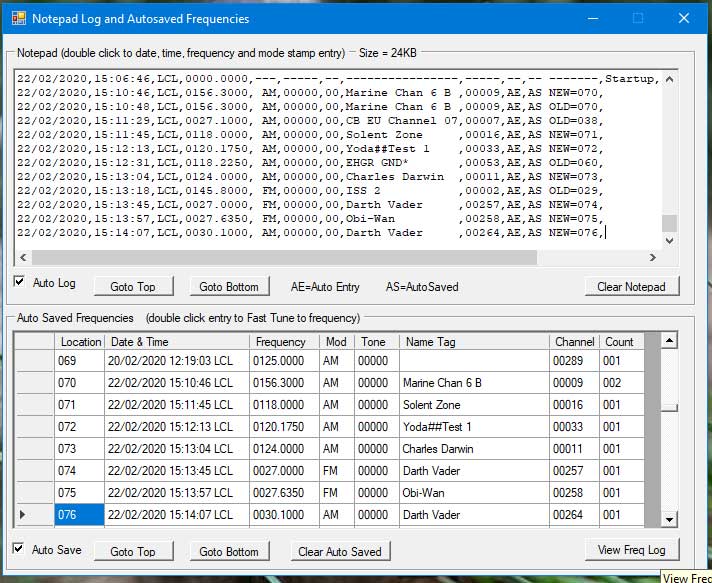Image resolution: width=712 pixels, height=583 pixels.
Task: Click date cell 20/02/2020 12:19:03 LCL
Action: pos(177,361)
